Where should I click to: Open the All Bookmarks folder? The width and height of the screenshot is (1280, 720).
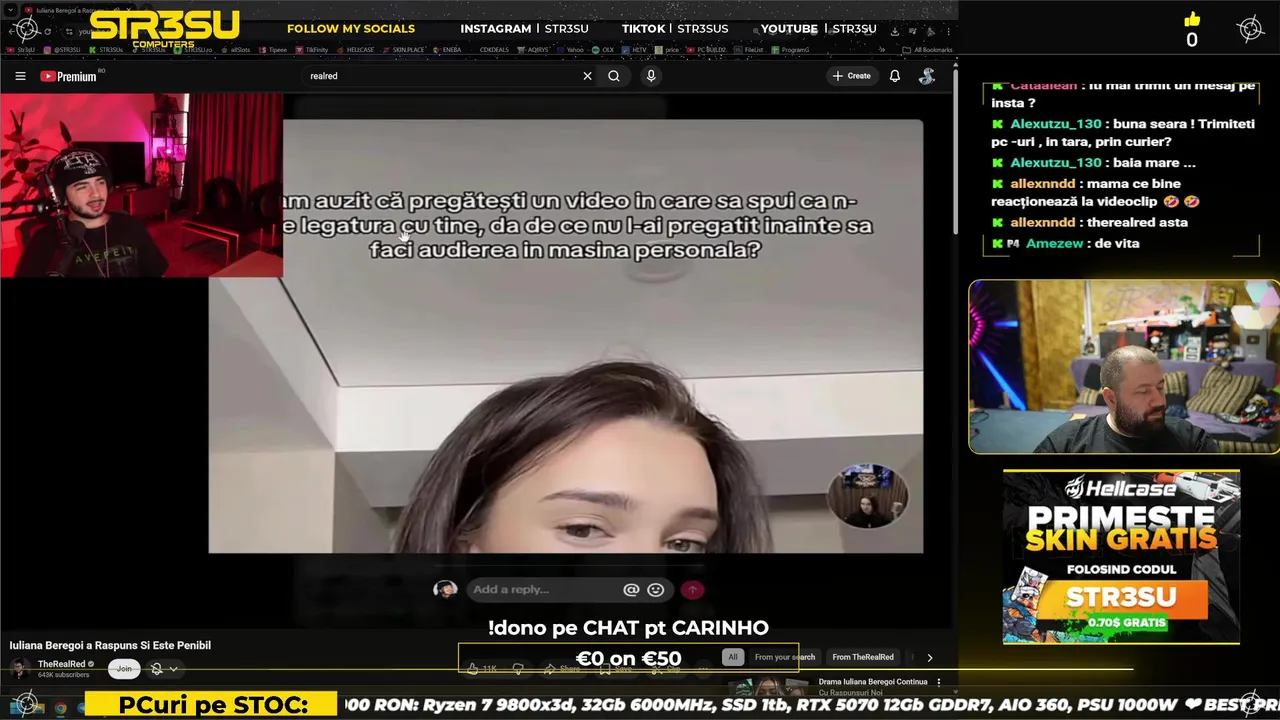point(927,49)
